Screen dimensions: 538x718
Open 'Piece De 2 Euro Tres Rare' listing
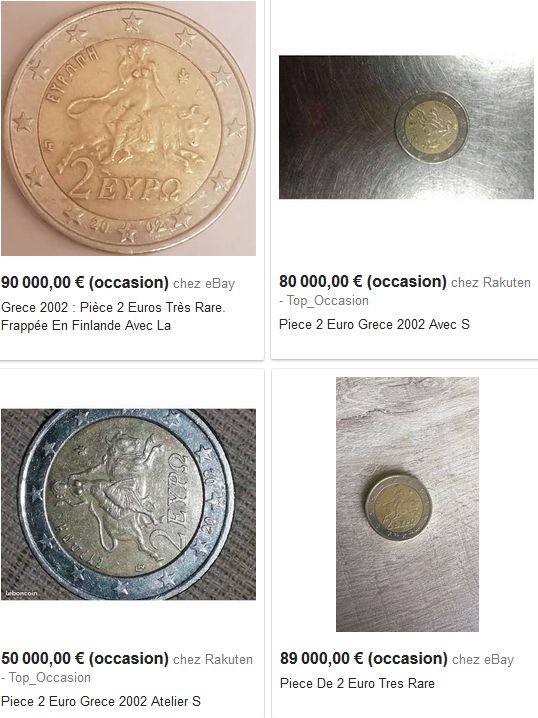tap(357, 683)
